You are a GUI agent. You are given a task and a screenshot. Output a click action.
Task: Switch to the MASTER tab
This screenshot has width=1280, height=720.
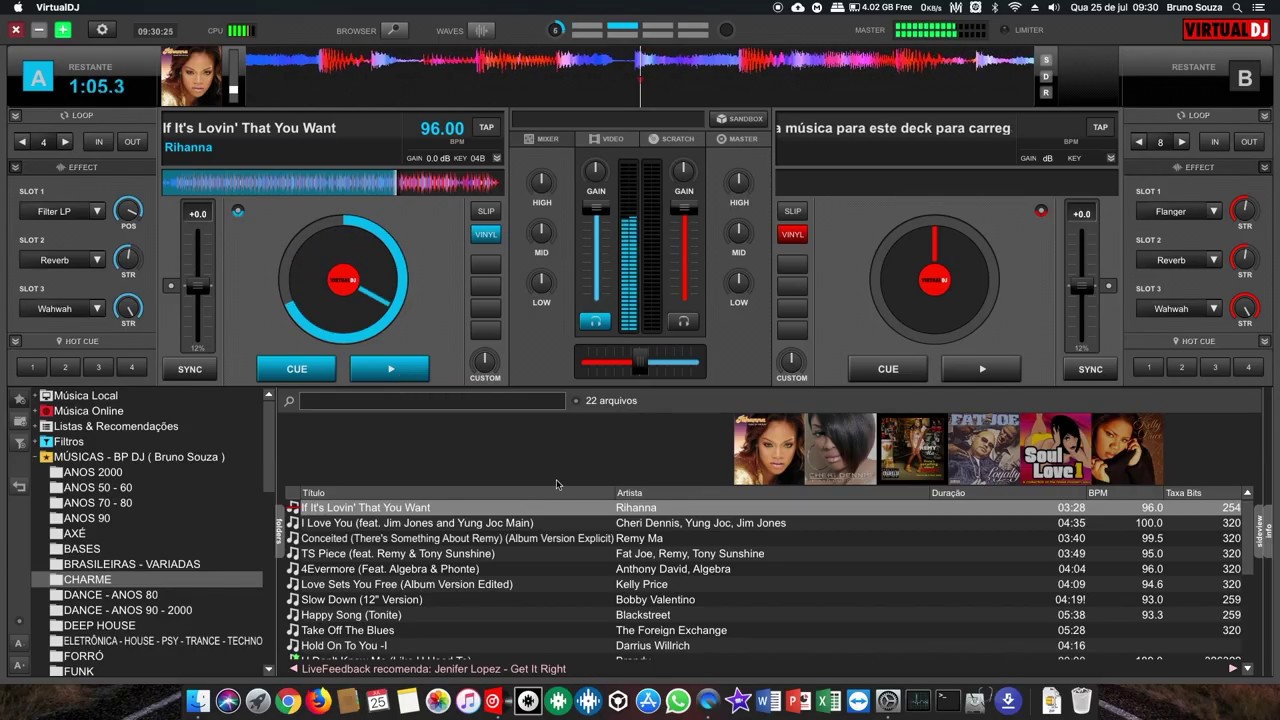click(737, 139)
